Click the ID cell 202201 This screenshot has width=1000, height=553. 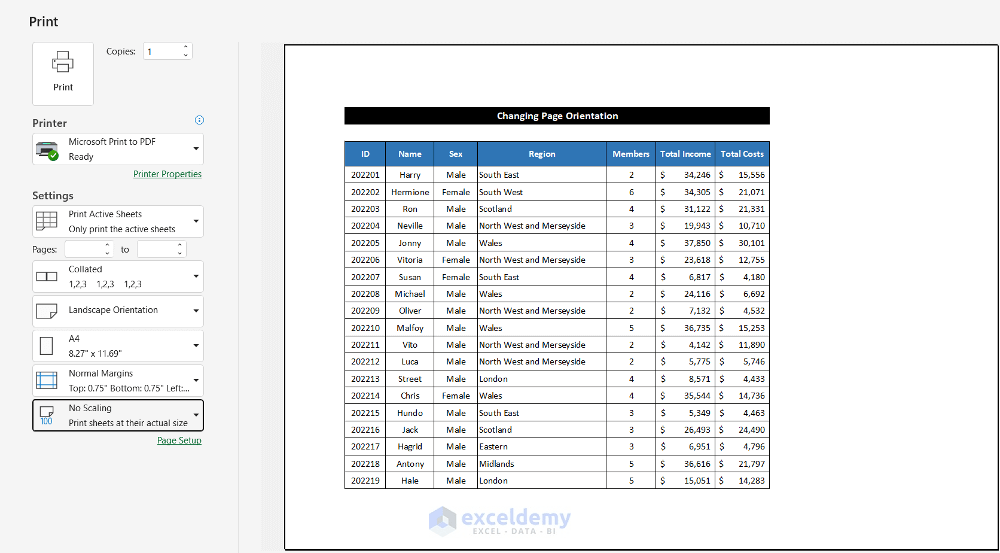(365, 175)
